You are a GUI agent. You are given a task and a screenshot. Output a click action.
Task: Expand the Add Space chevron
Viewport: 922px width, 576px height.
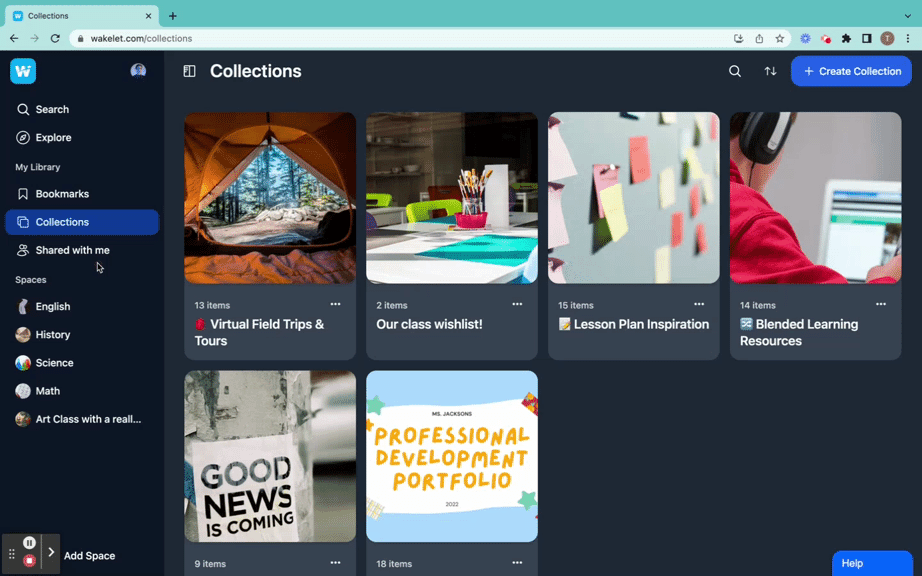pyautogui.click(x=51, y=553)
